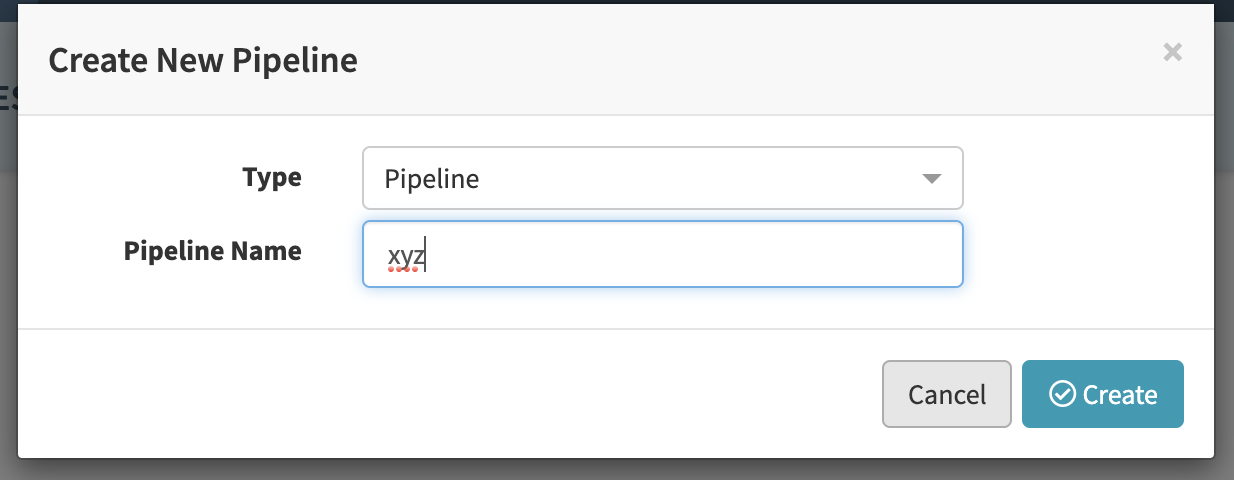The image size is (1234, 480).
Task: Click the 'Type' field label
Action: coord(271,178)
